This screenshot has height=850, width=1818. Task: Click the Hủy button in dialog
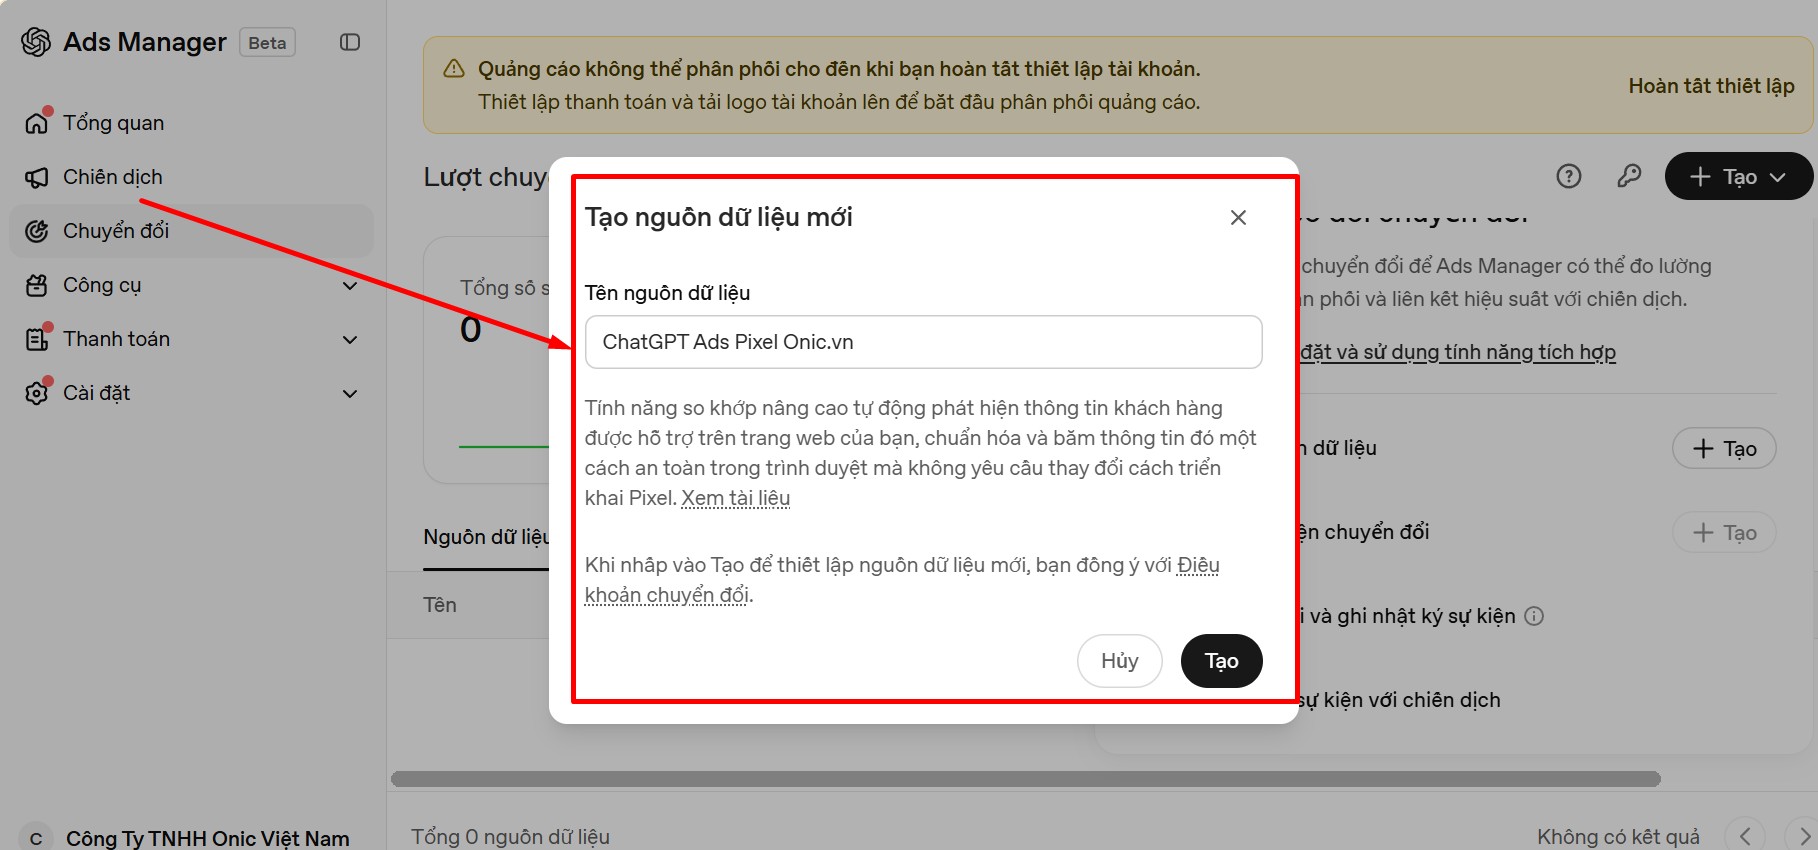1120,661
